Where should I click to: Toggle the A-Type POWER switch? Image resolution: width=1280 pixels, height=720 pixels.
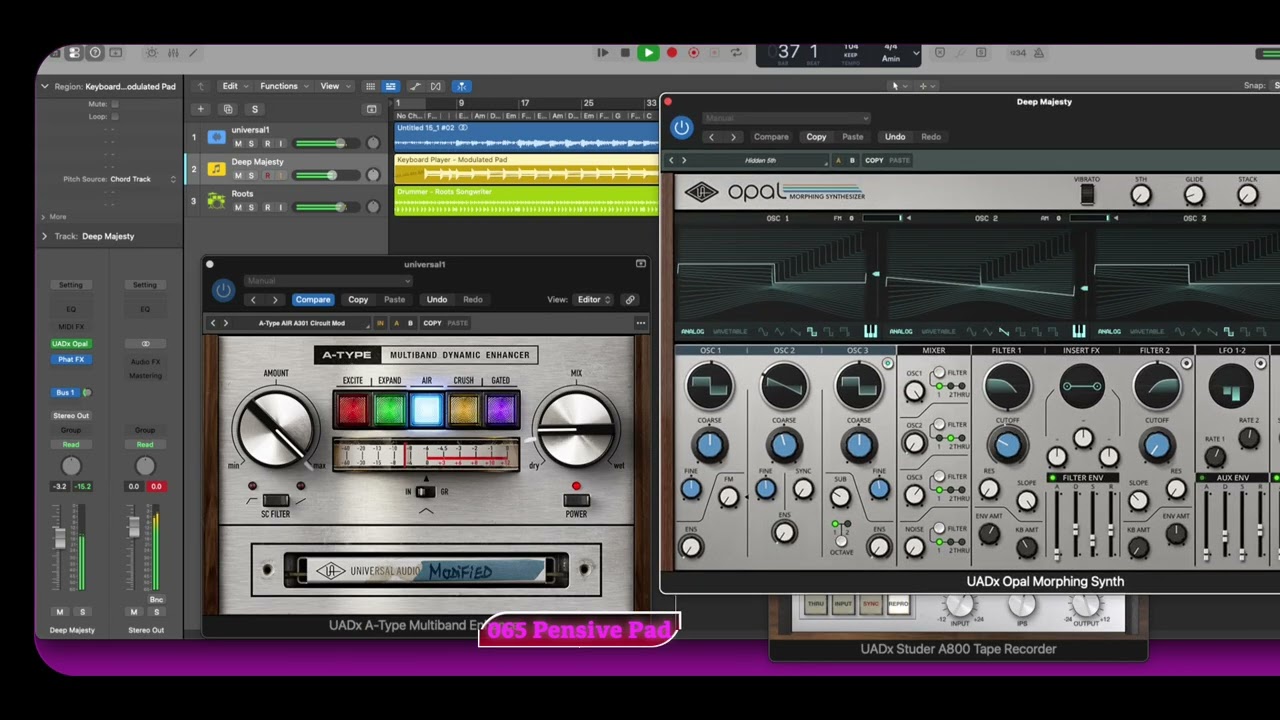click(576, 500)
